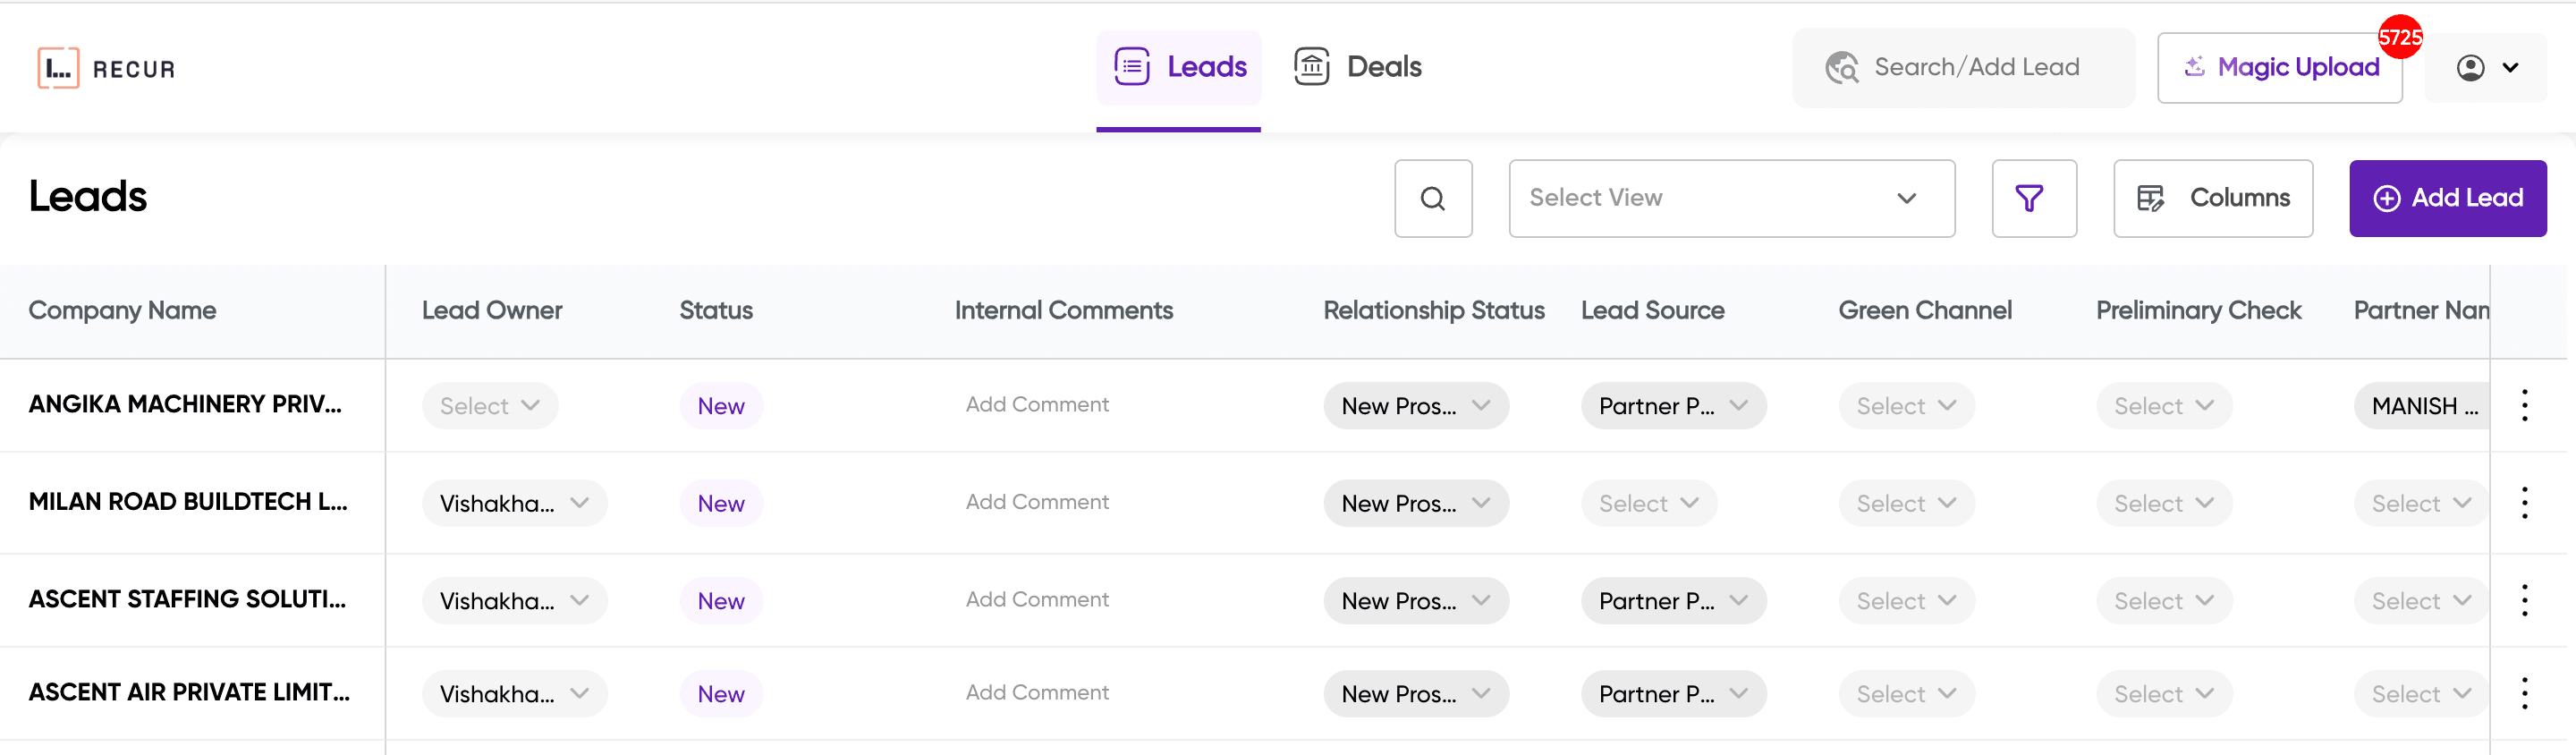Screen dimensions: 2576x755
Task: Open the Lead Owner dropdown for ANGIKA MACHINERY
Action: [490, 405]
